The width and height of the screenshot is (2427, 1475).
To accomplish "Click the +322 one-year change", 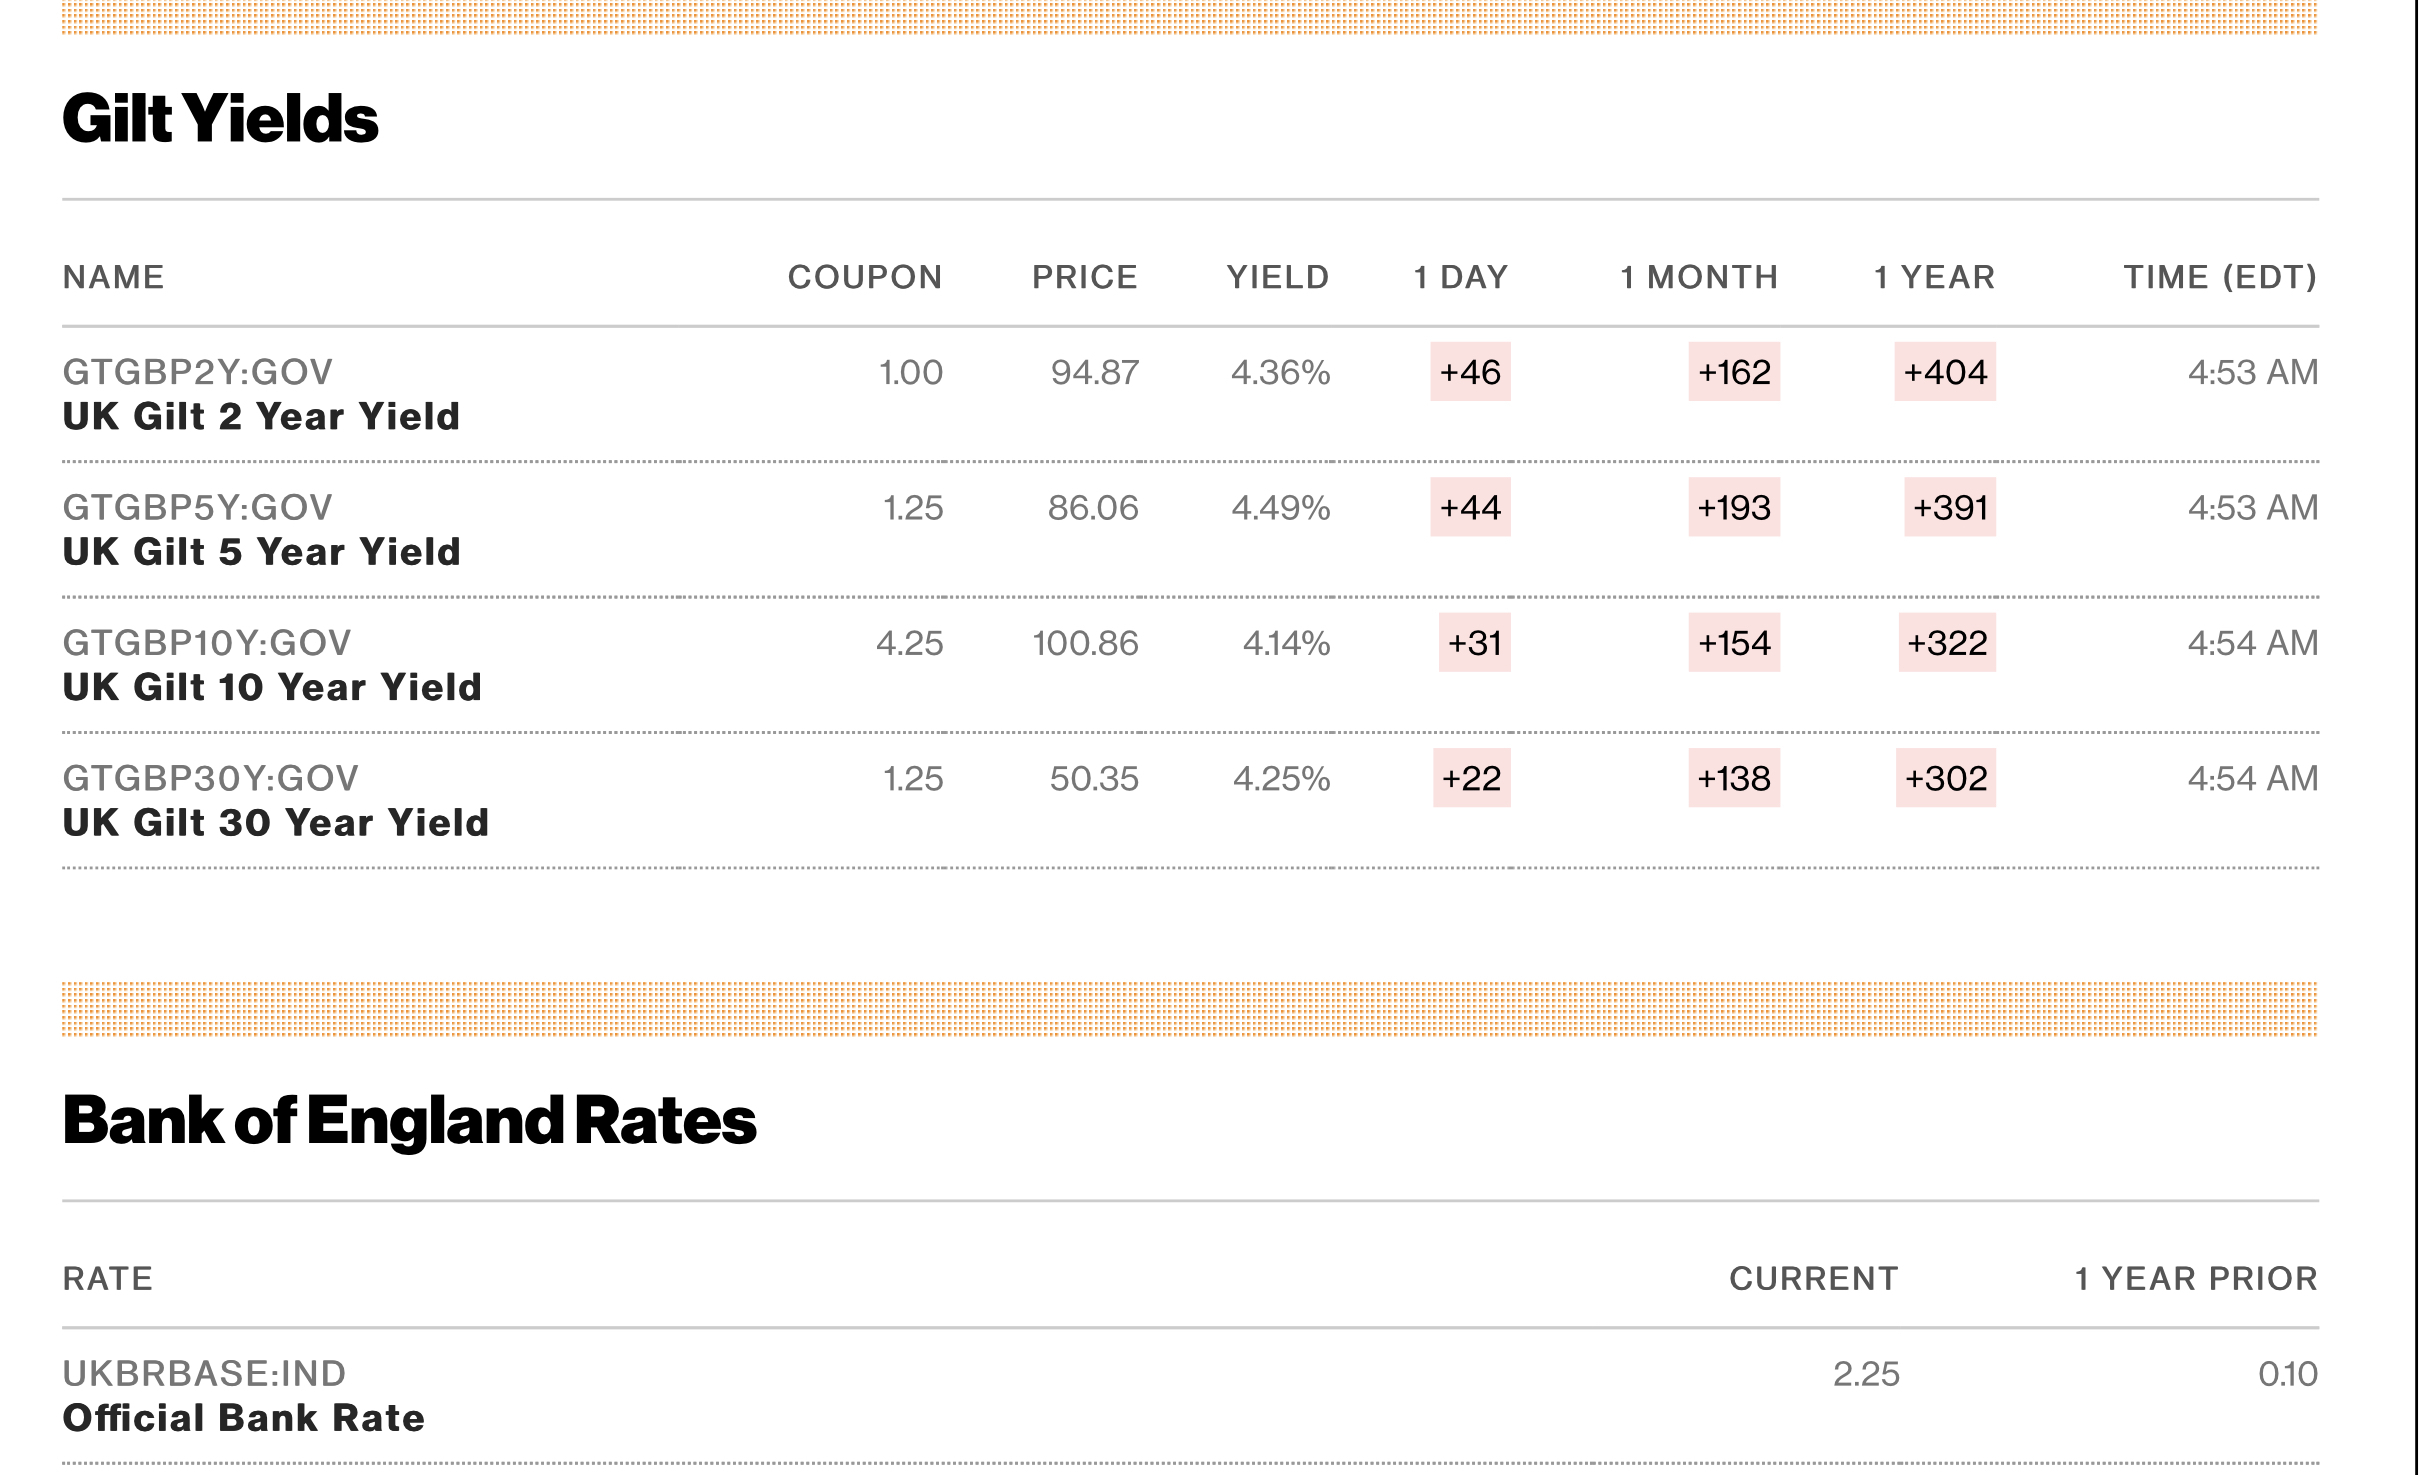I will [1947, 643].
